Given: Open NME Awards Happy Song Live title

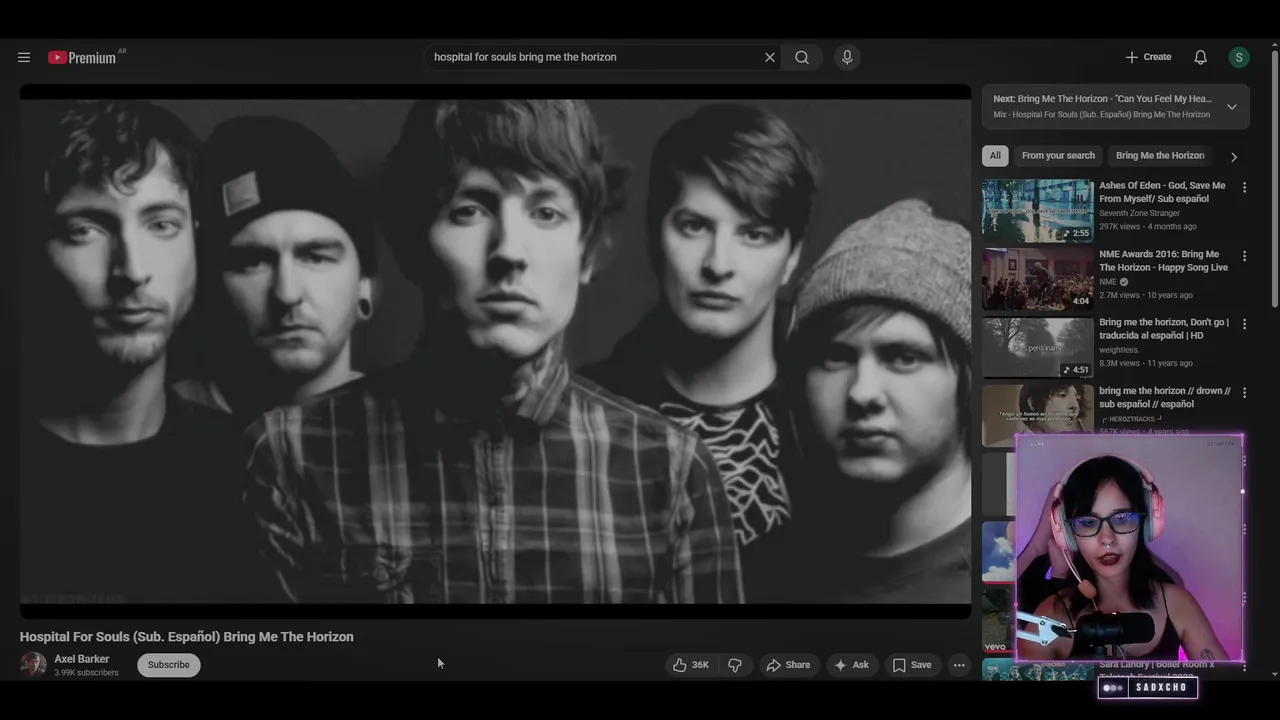Looking at the screenshot, I should click(x=1163, y=260).
